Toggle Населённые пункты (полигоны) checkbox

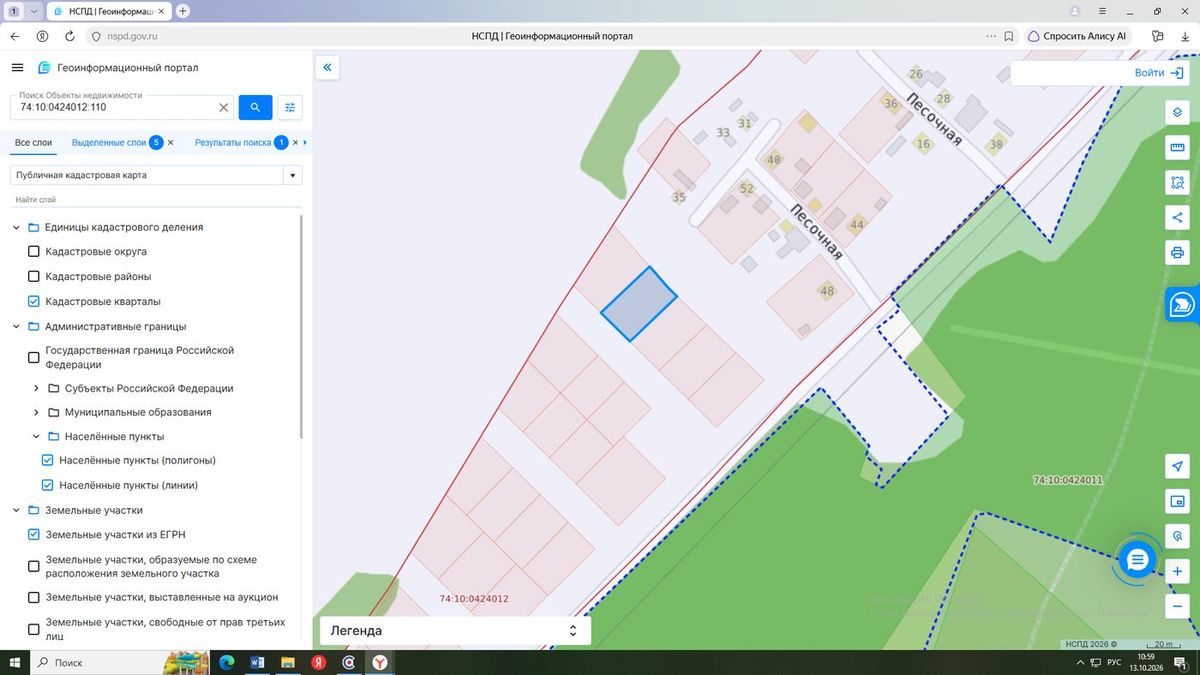47,461
